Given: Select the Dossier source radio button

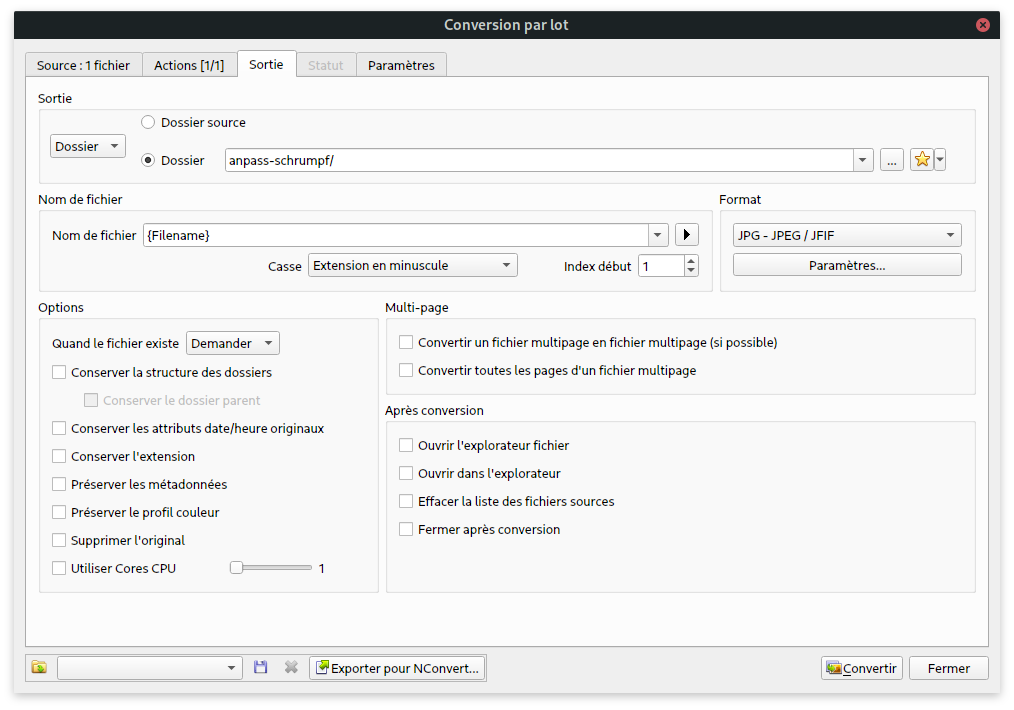Looking at the screenshot, I should (148, 122).
